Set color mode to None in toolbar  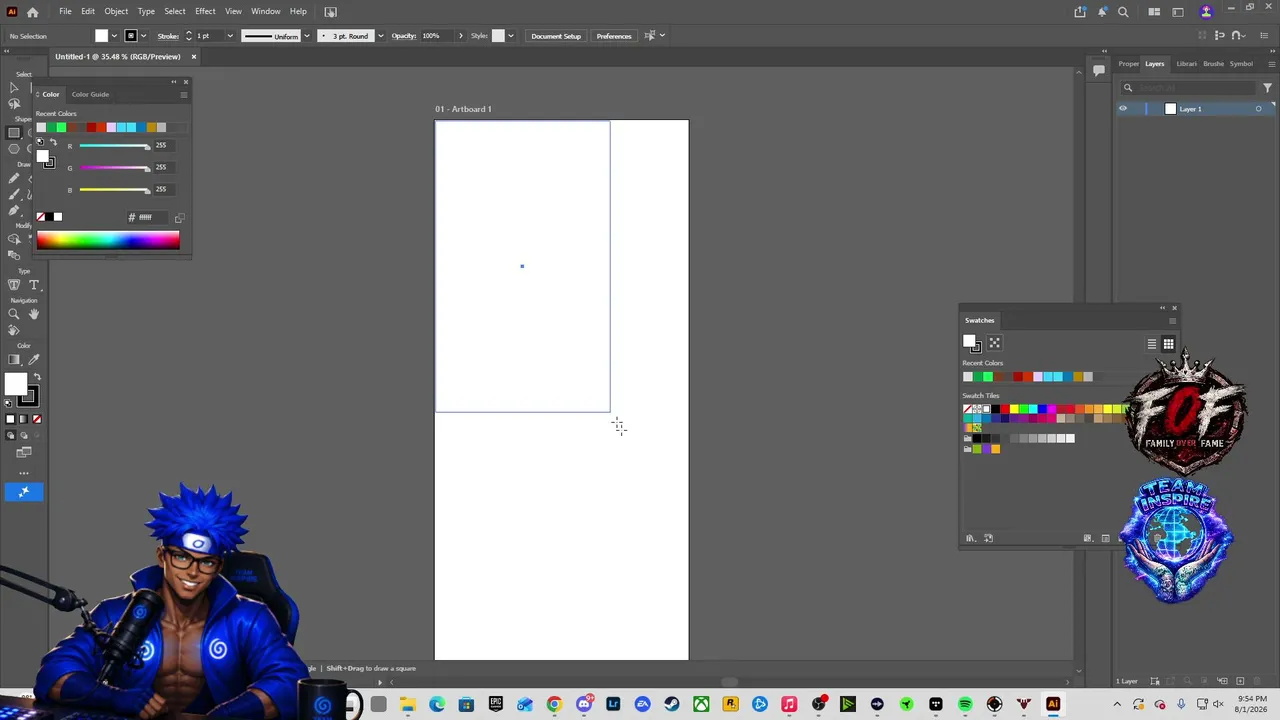(37, 419)
